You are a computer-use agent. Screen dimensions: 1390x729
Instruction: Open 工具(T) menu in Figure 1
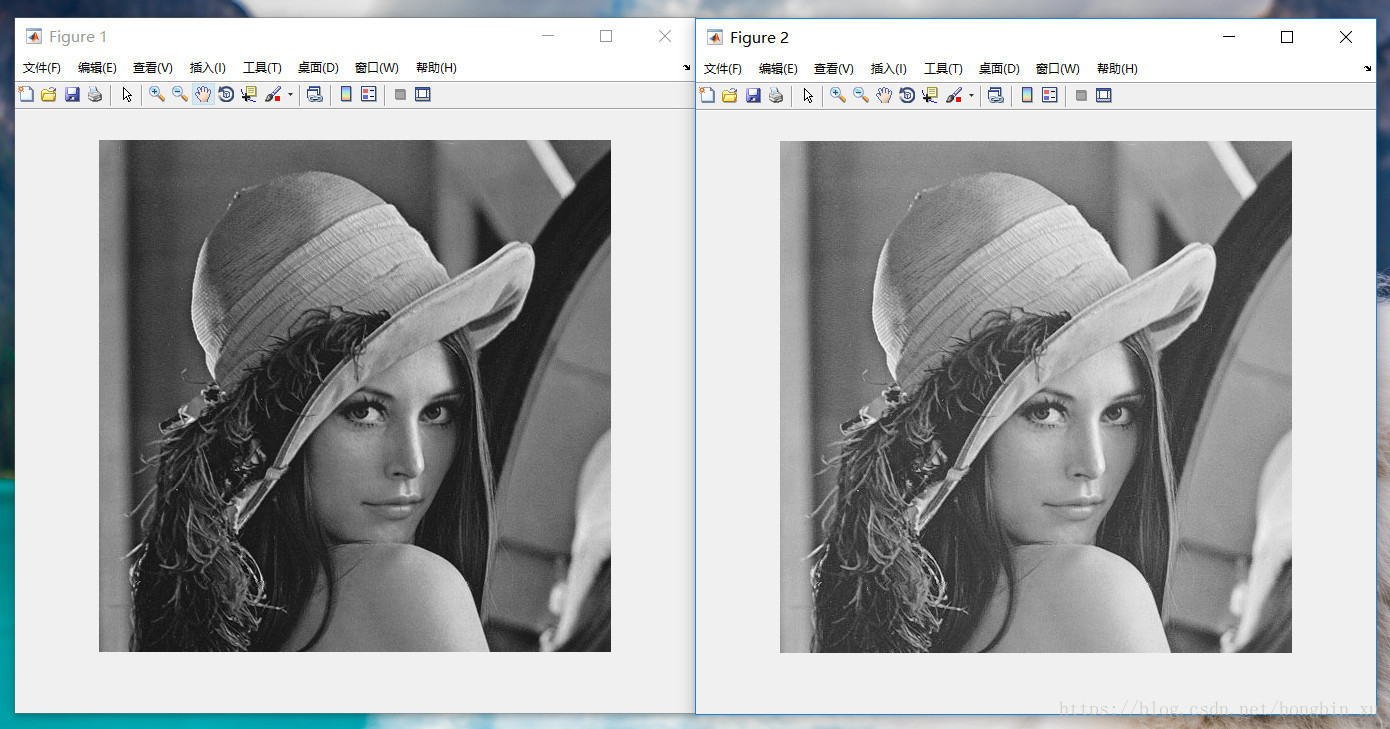[x=262, y=68]
